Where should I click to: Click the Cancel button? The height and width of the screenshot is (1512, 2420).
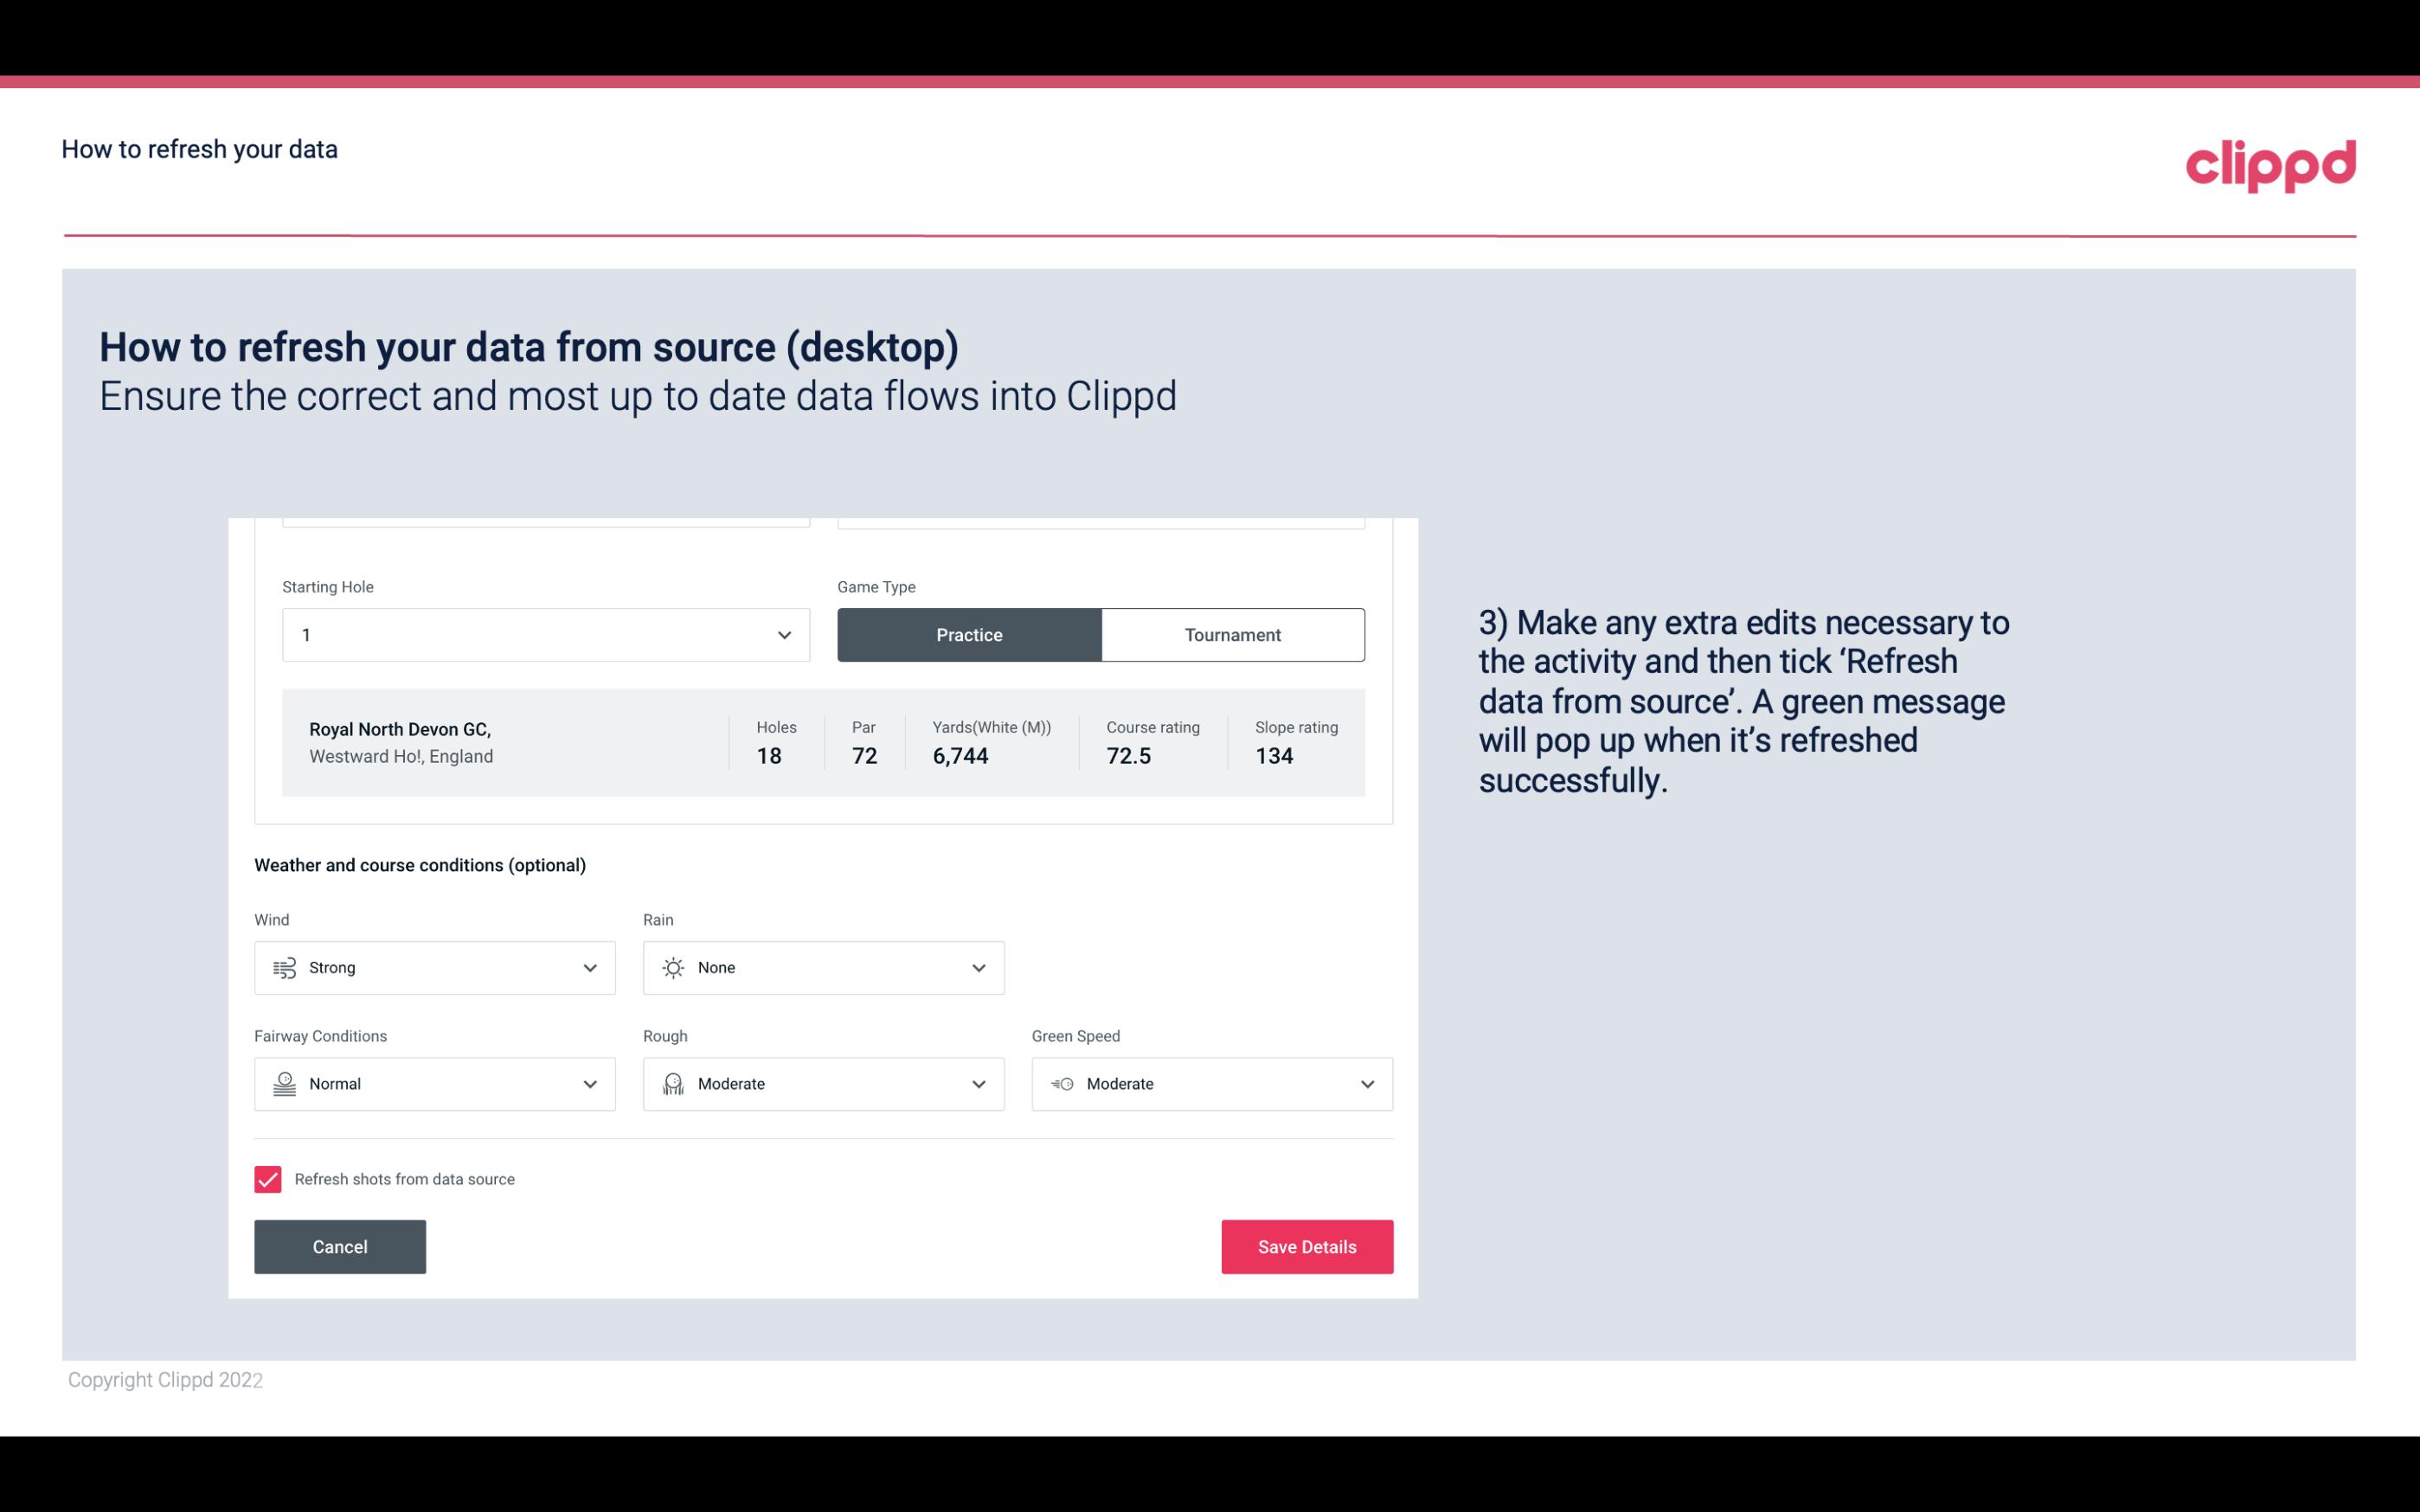click(x=340, y=1246)
